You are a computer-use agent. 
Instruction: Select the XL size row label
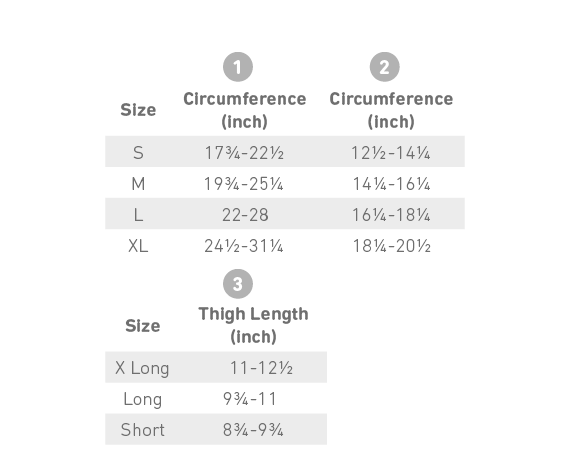138,246
